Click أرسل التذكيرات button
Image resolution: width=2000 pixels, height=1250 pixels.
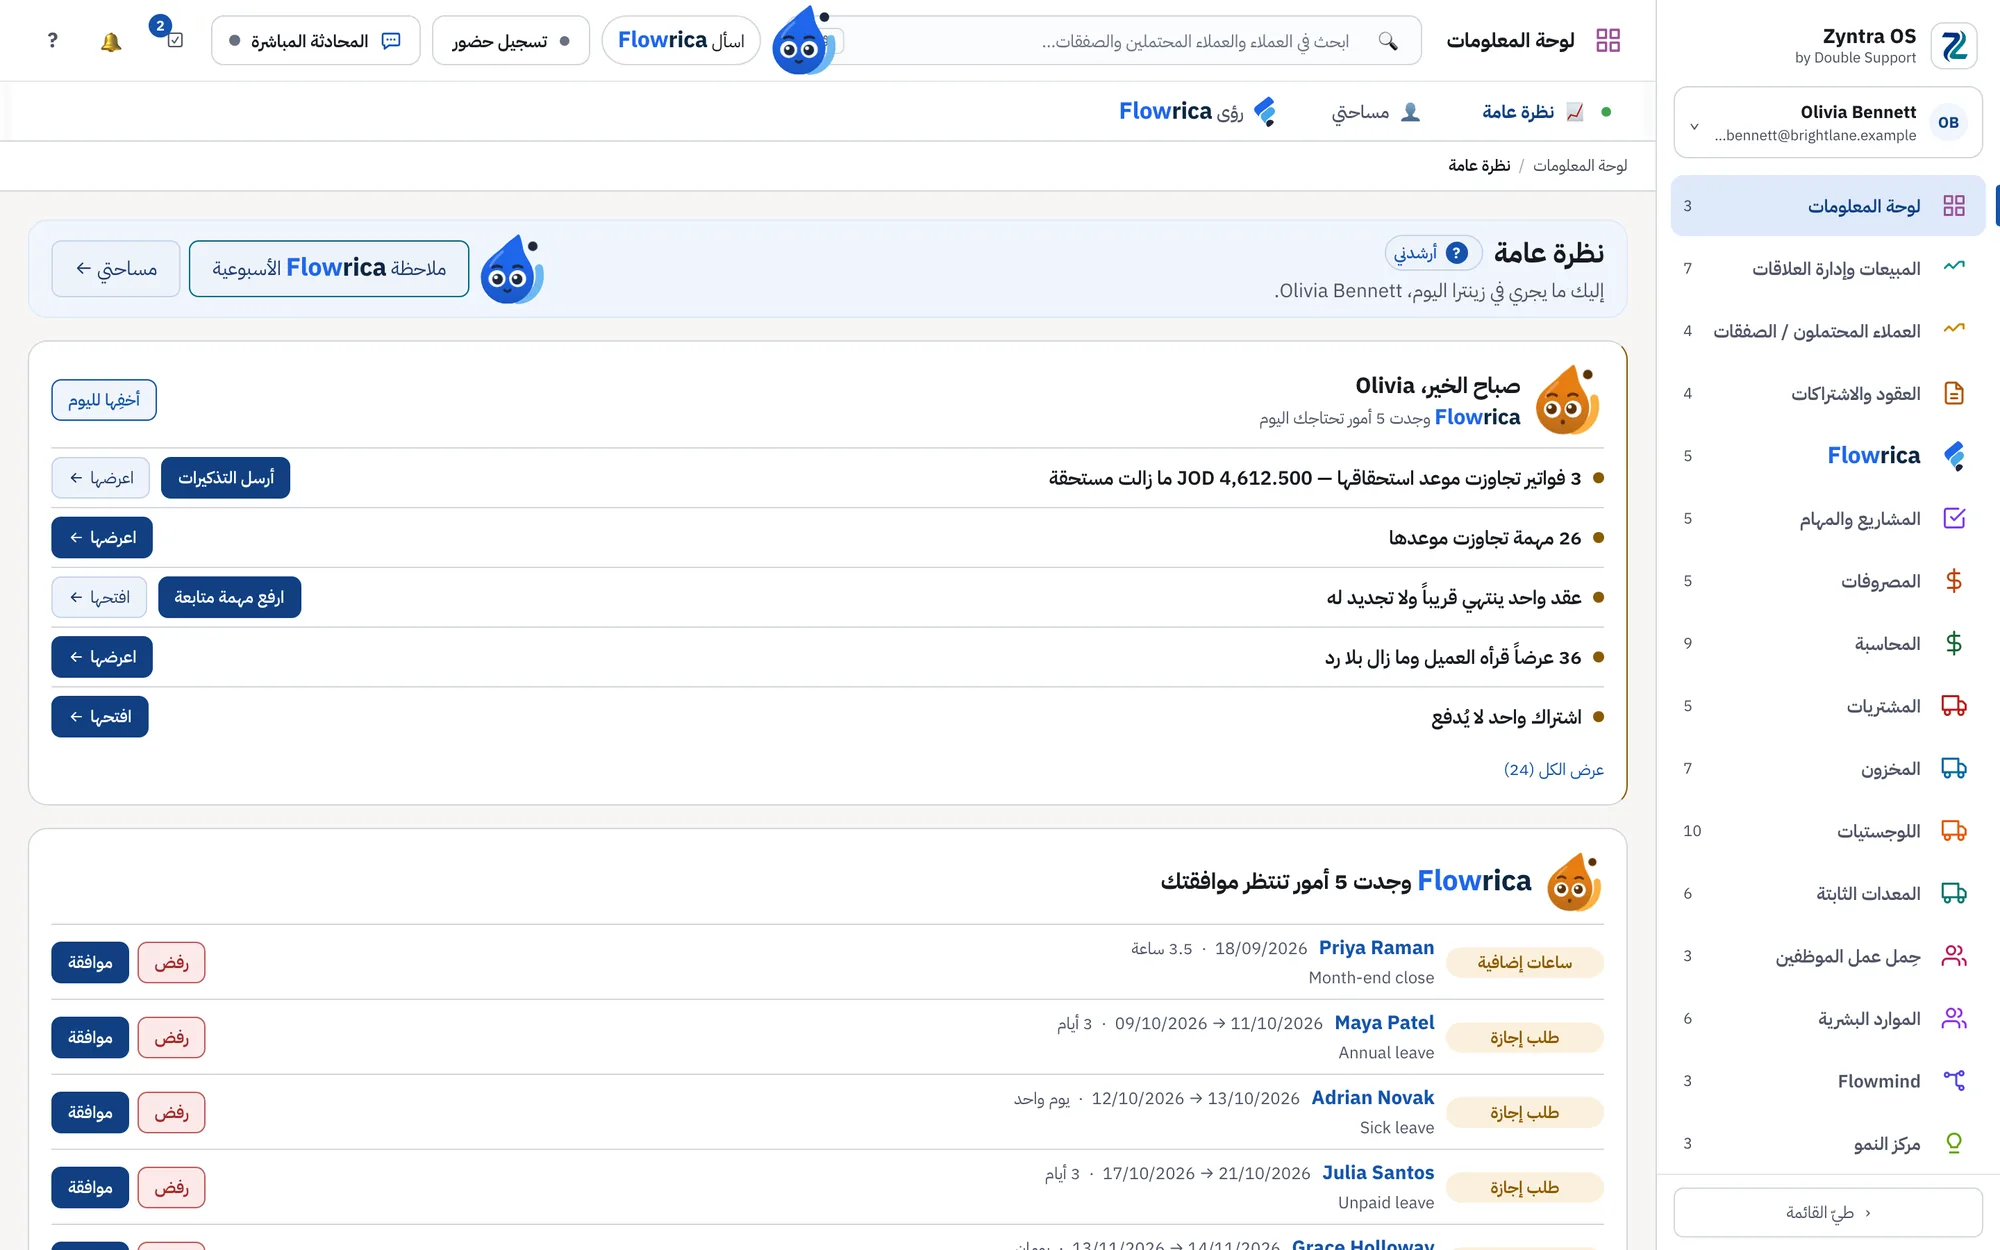coord(226,478)
